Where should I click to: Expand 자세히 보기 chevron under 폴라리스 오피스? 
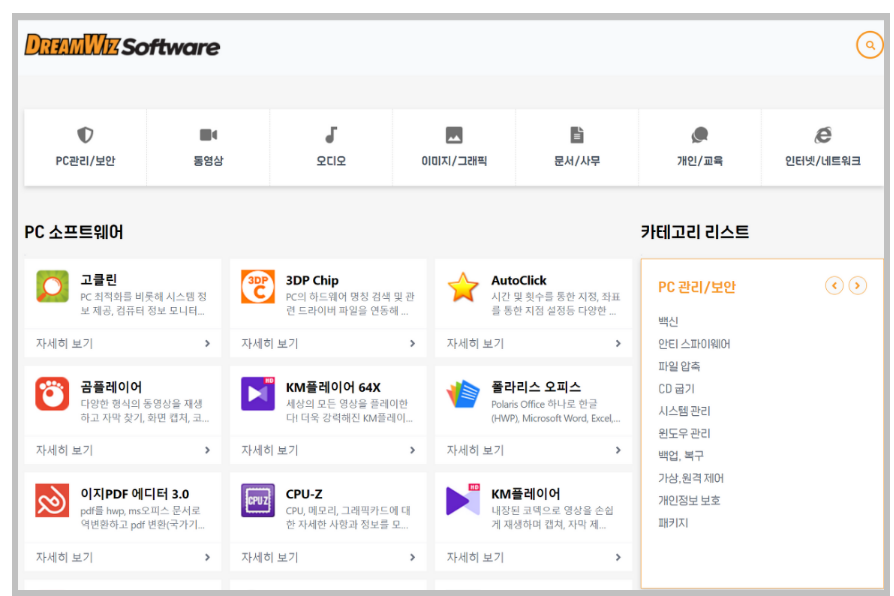619,450
